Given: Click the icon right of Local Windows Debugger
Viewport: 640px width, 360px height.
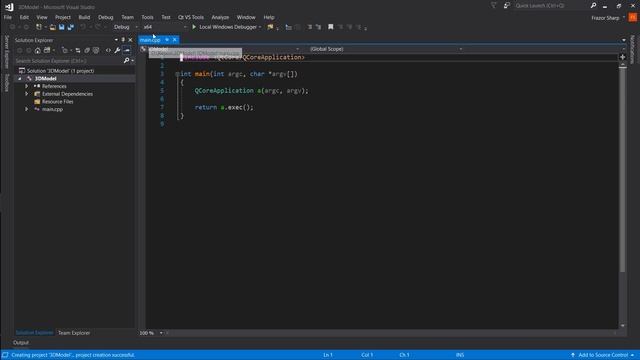Looking at the screenshot, I should pos(270,27).
